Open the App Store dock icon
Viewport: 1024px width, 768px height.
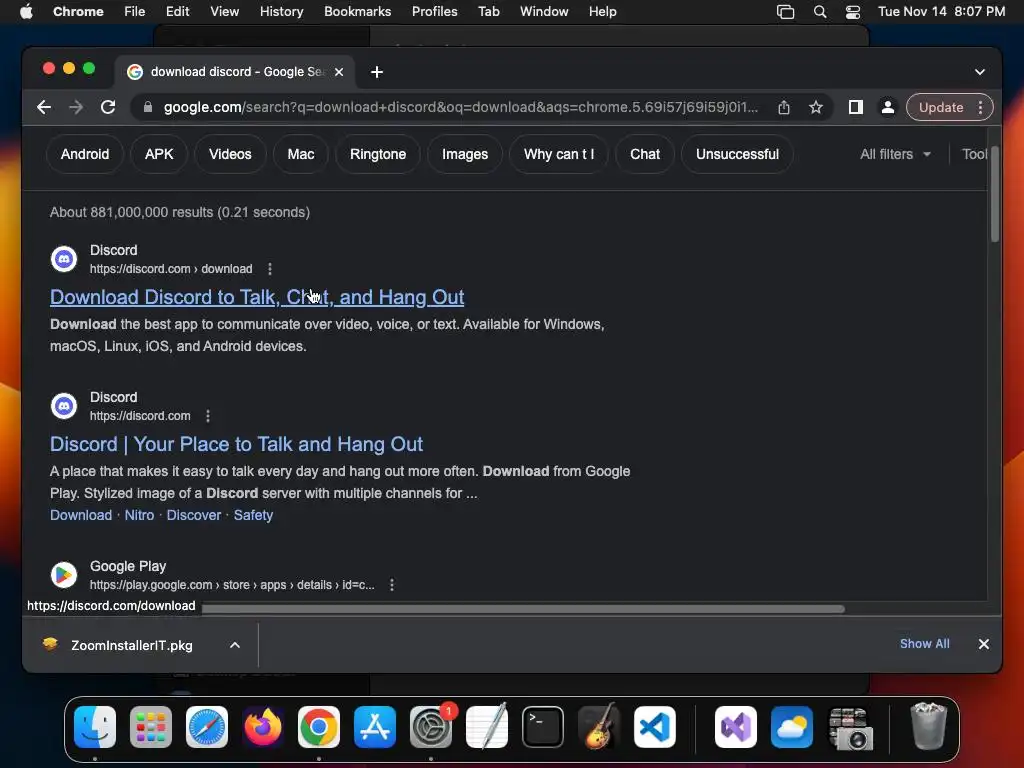coord(375,727)
